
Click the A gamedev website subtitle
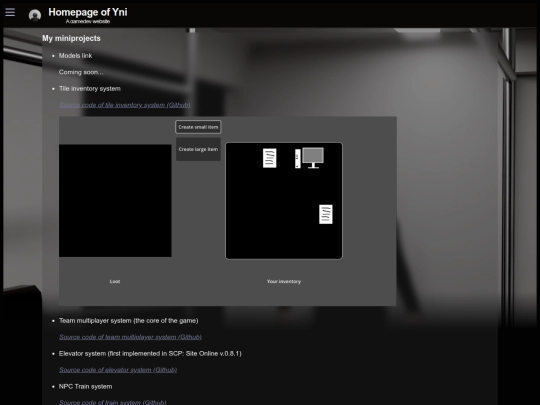point(88,21)
